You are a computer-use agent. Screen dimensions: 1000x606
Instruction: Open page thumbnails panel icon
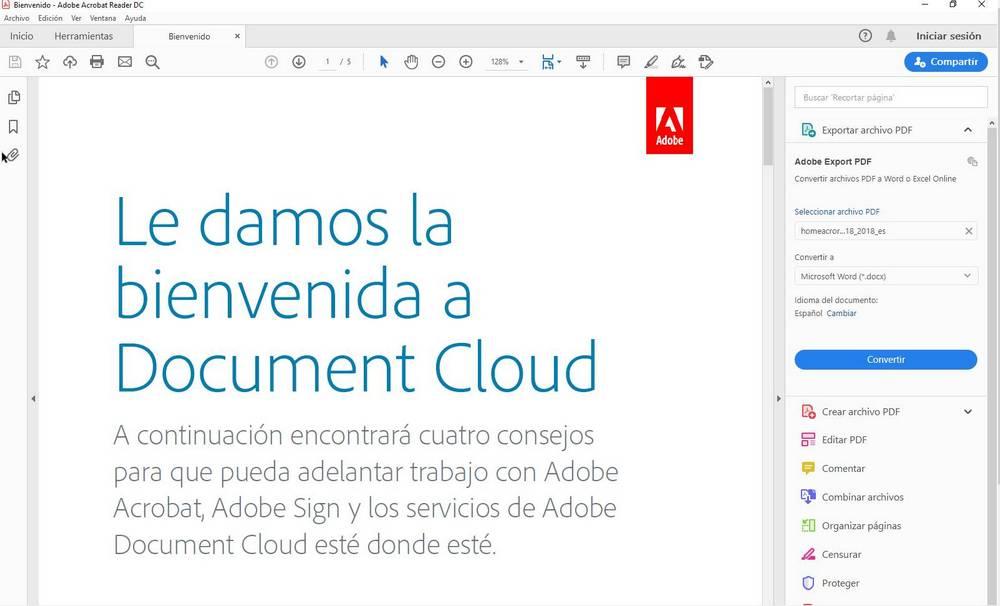tap(13, 97)
